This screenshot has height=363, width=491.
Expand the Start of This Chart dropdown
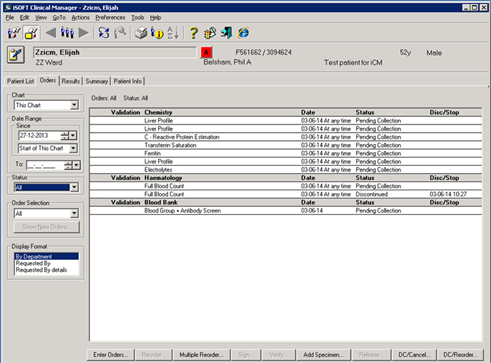(x=73, y=148)
